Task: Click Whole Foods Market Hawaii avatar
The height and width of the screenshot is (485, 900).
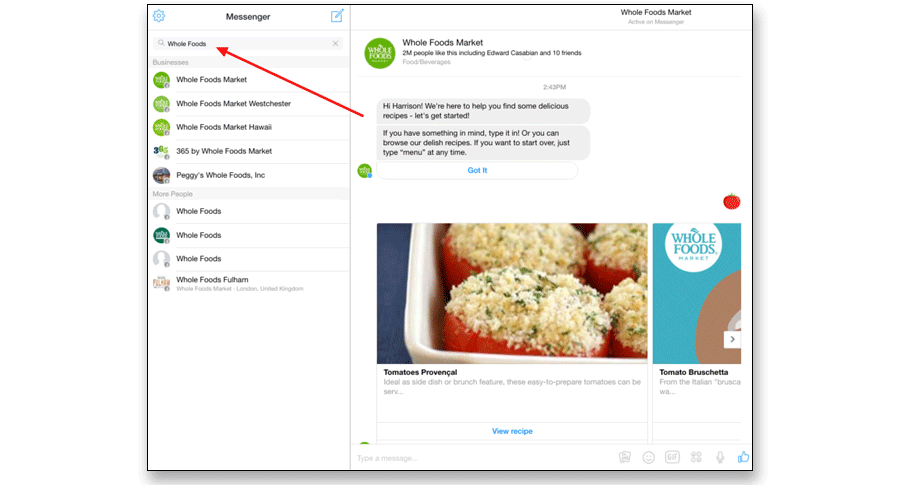Action: pos(161,127)
